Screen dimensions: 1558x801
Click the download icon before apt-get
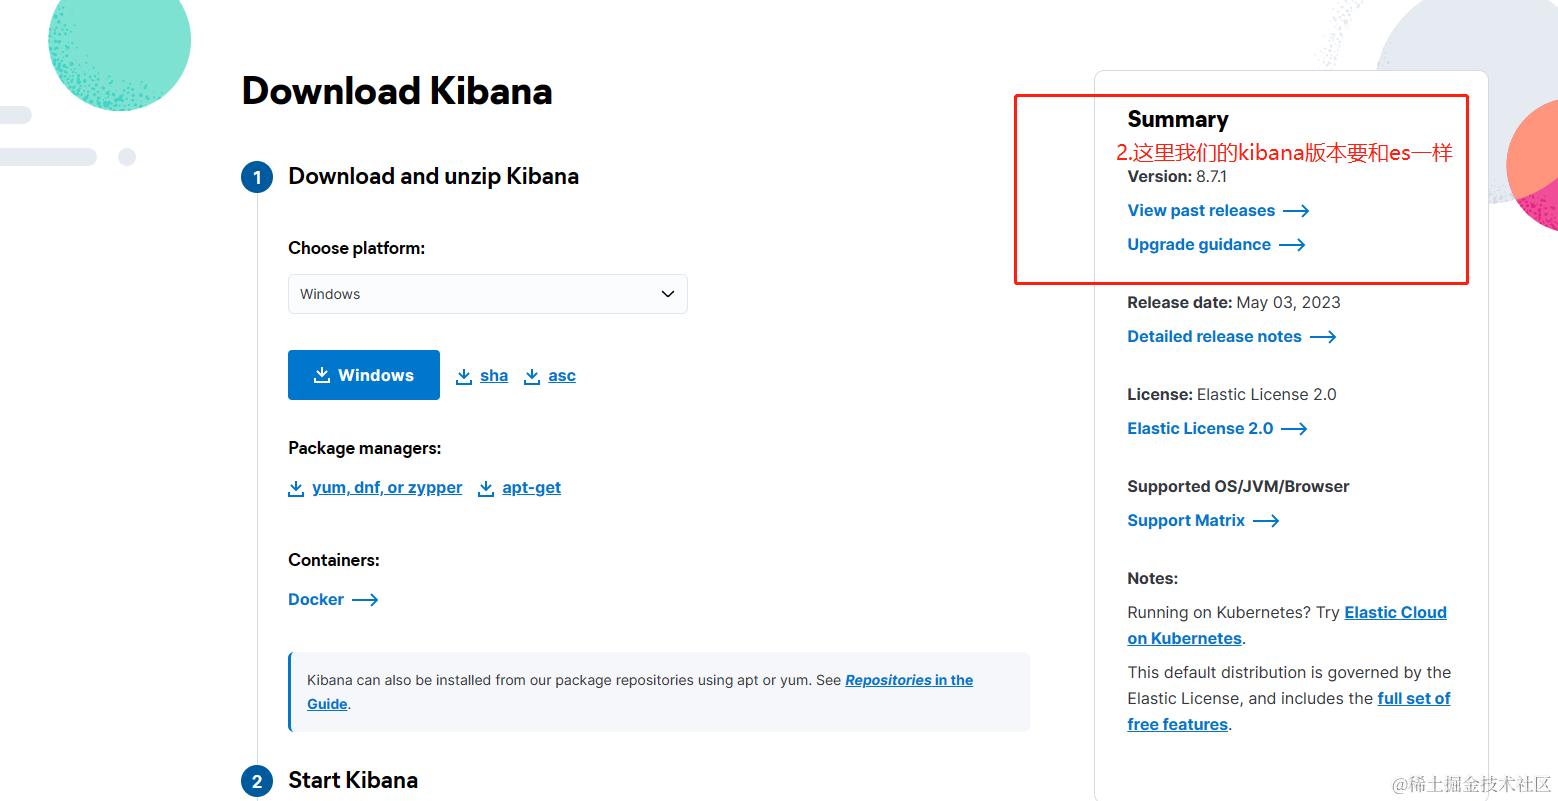[486, 488]
